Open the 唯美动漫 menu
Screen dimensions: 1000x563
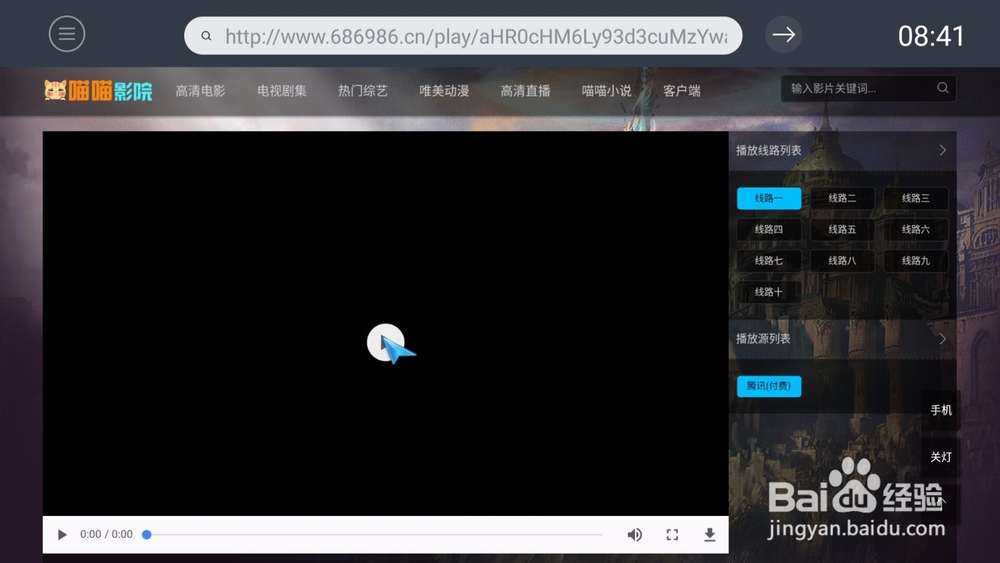click(444, 91)
